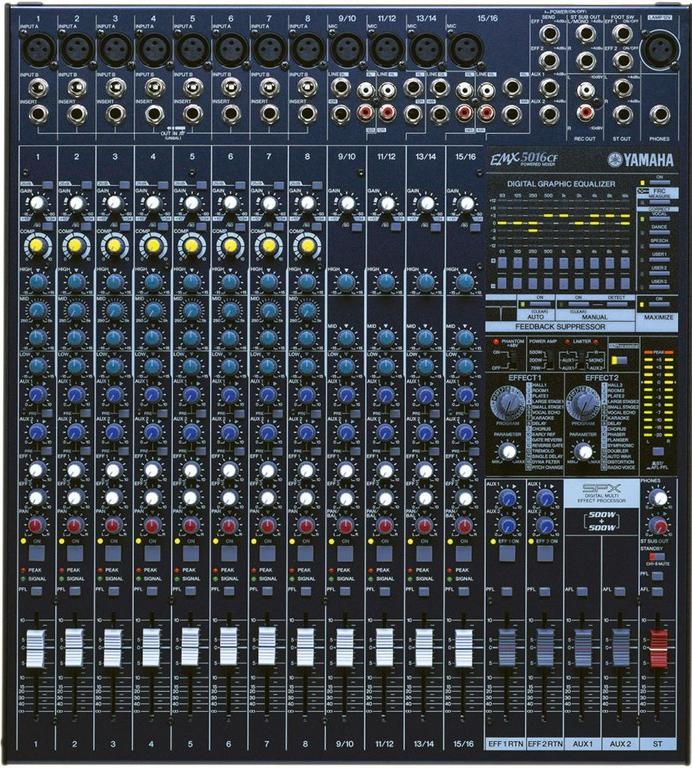This screenshot has width=692, height=768.
Task: Turn the channel 1 GAIN knob
Action: click(x=36, y=203)
